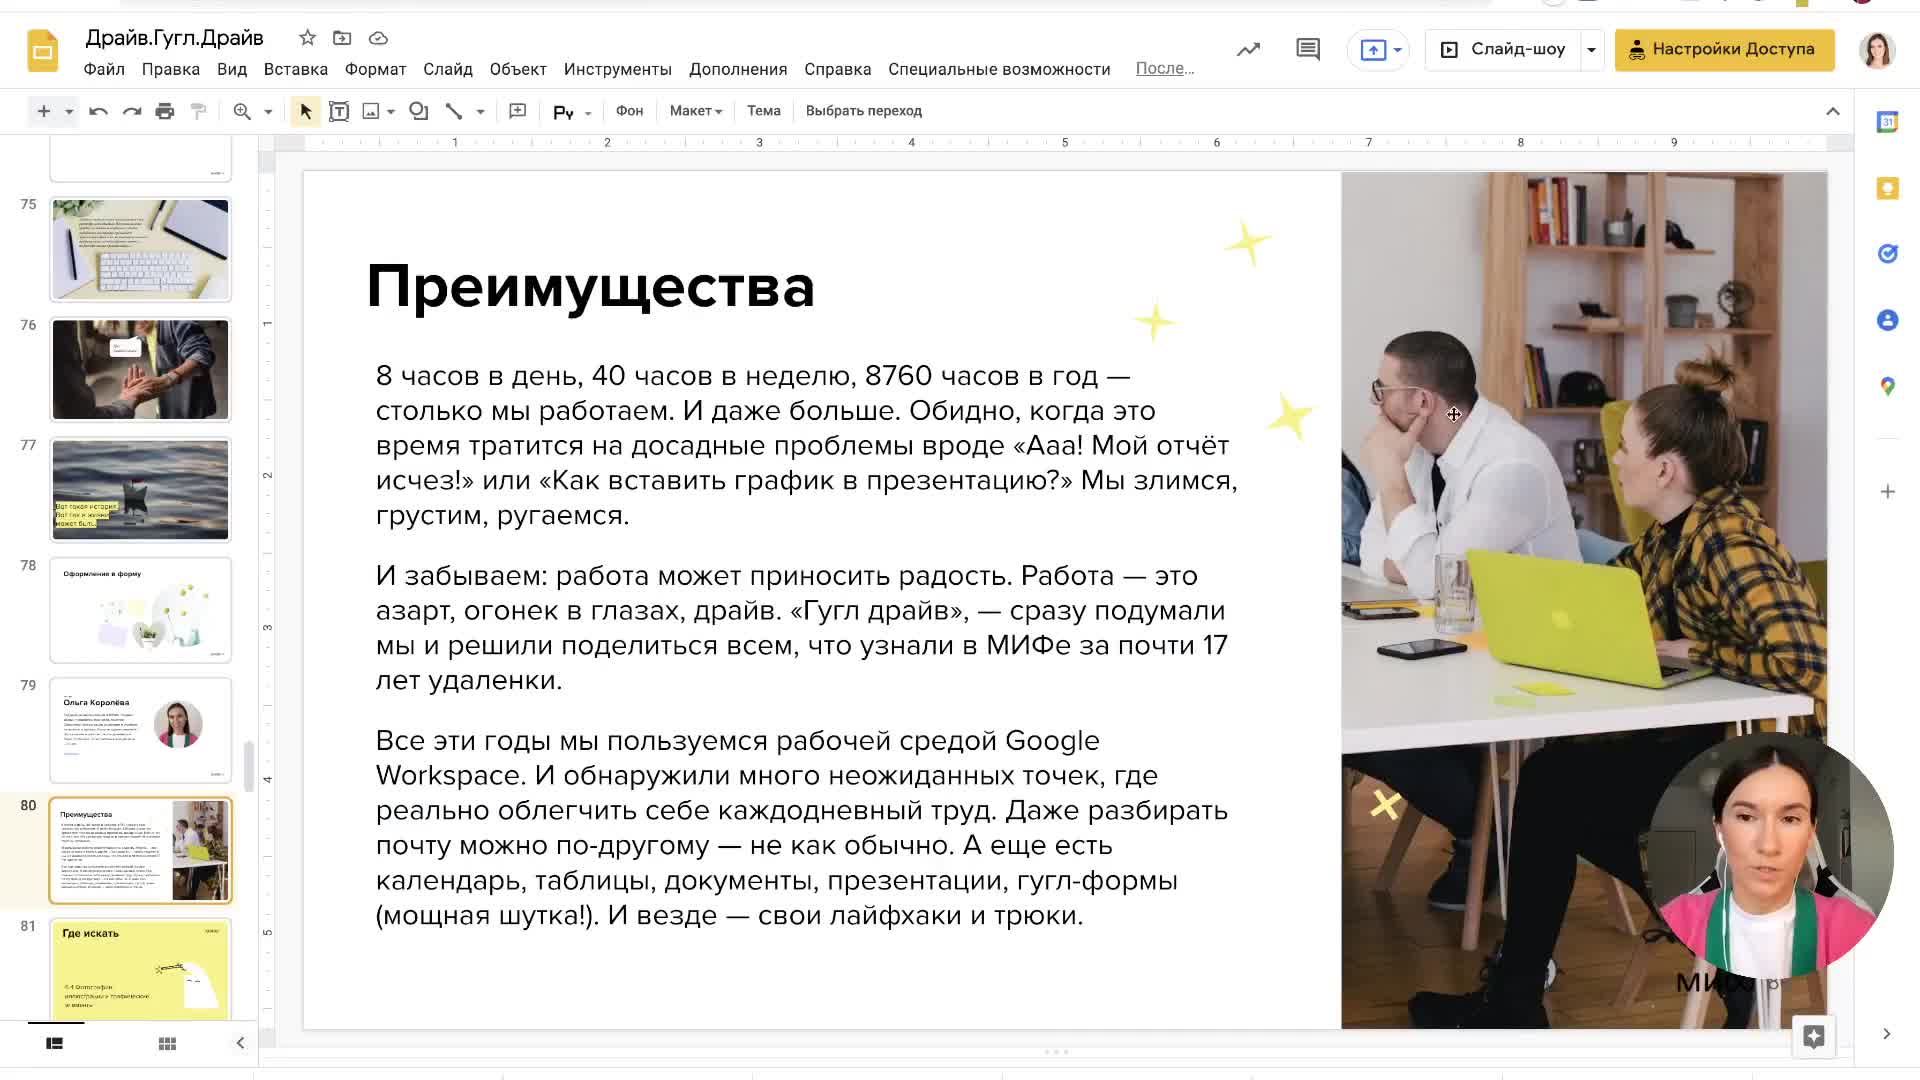Viewport: 1920px width, 1080px height.
Task: Open Google Maps side panel
Action: click(1887, 386)
